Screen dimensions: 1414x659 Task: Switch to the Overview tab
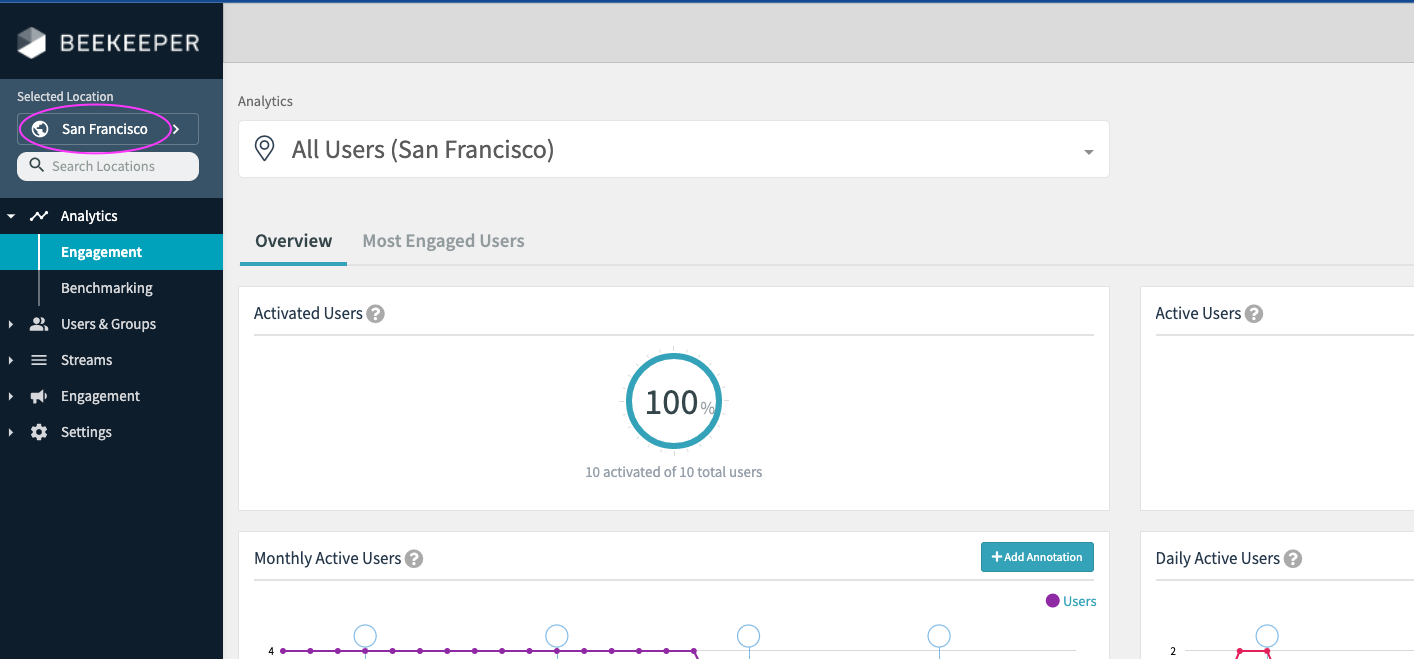[x=293, y=241]
